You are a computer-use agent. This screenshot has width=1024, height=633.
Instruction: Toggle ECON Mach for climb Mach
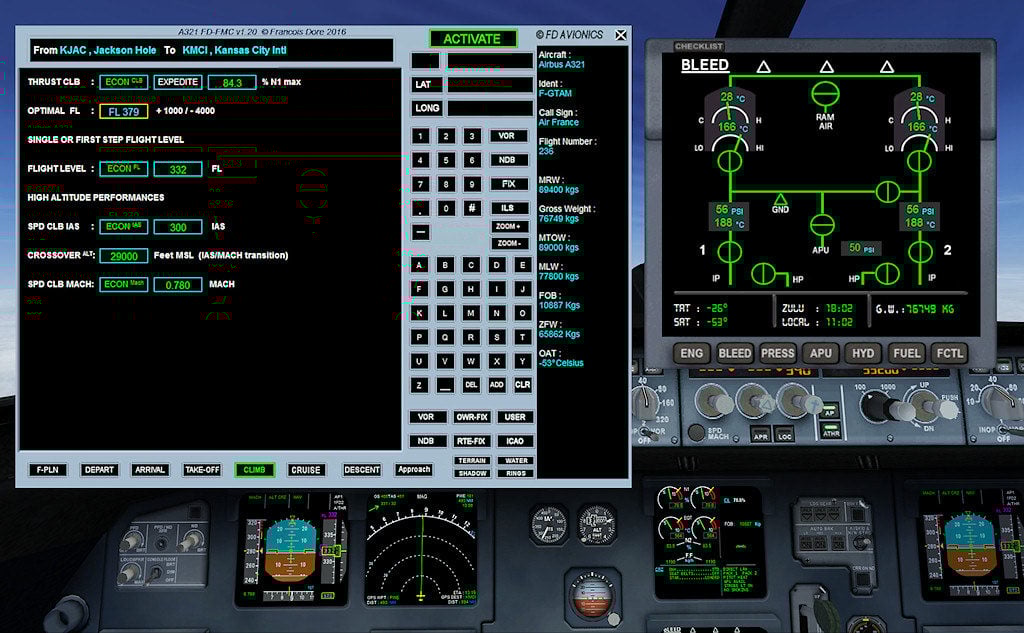123,285
